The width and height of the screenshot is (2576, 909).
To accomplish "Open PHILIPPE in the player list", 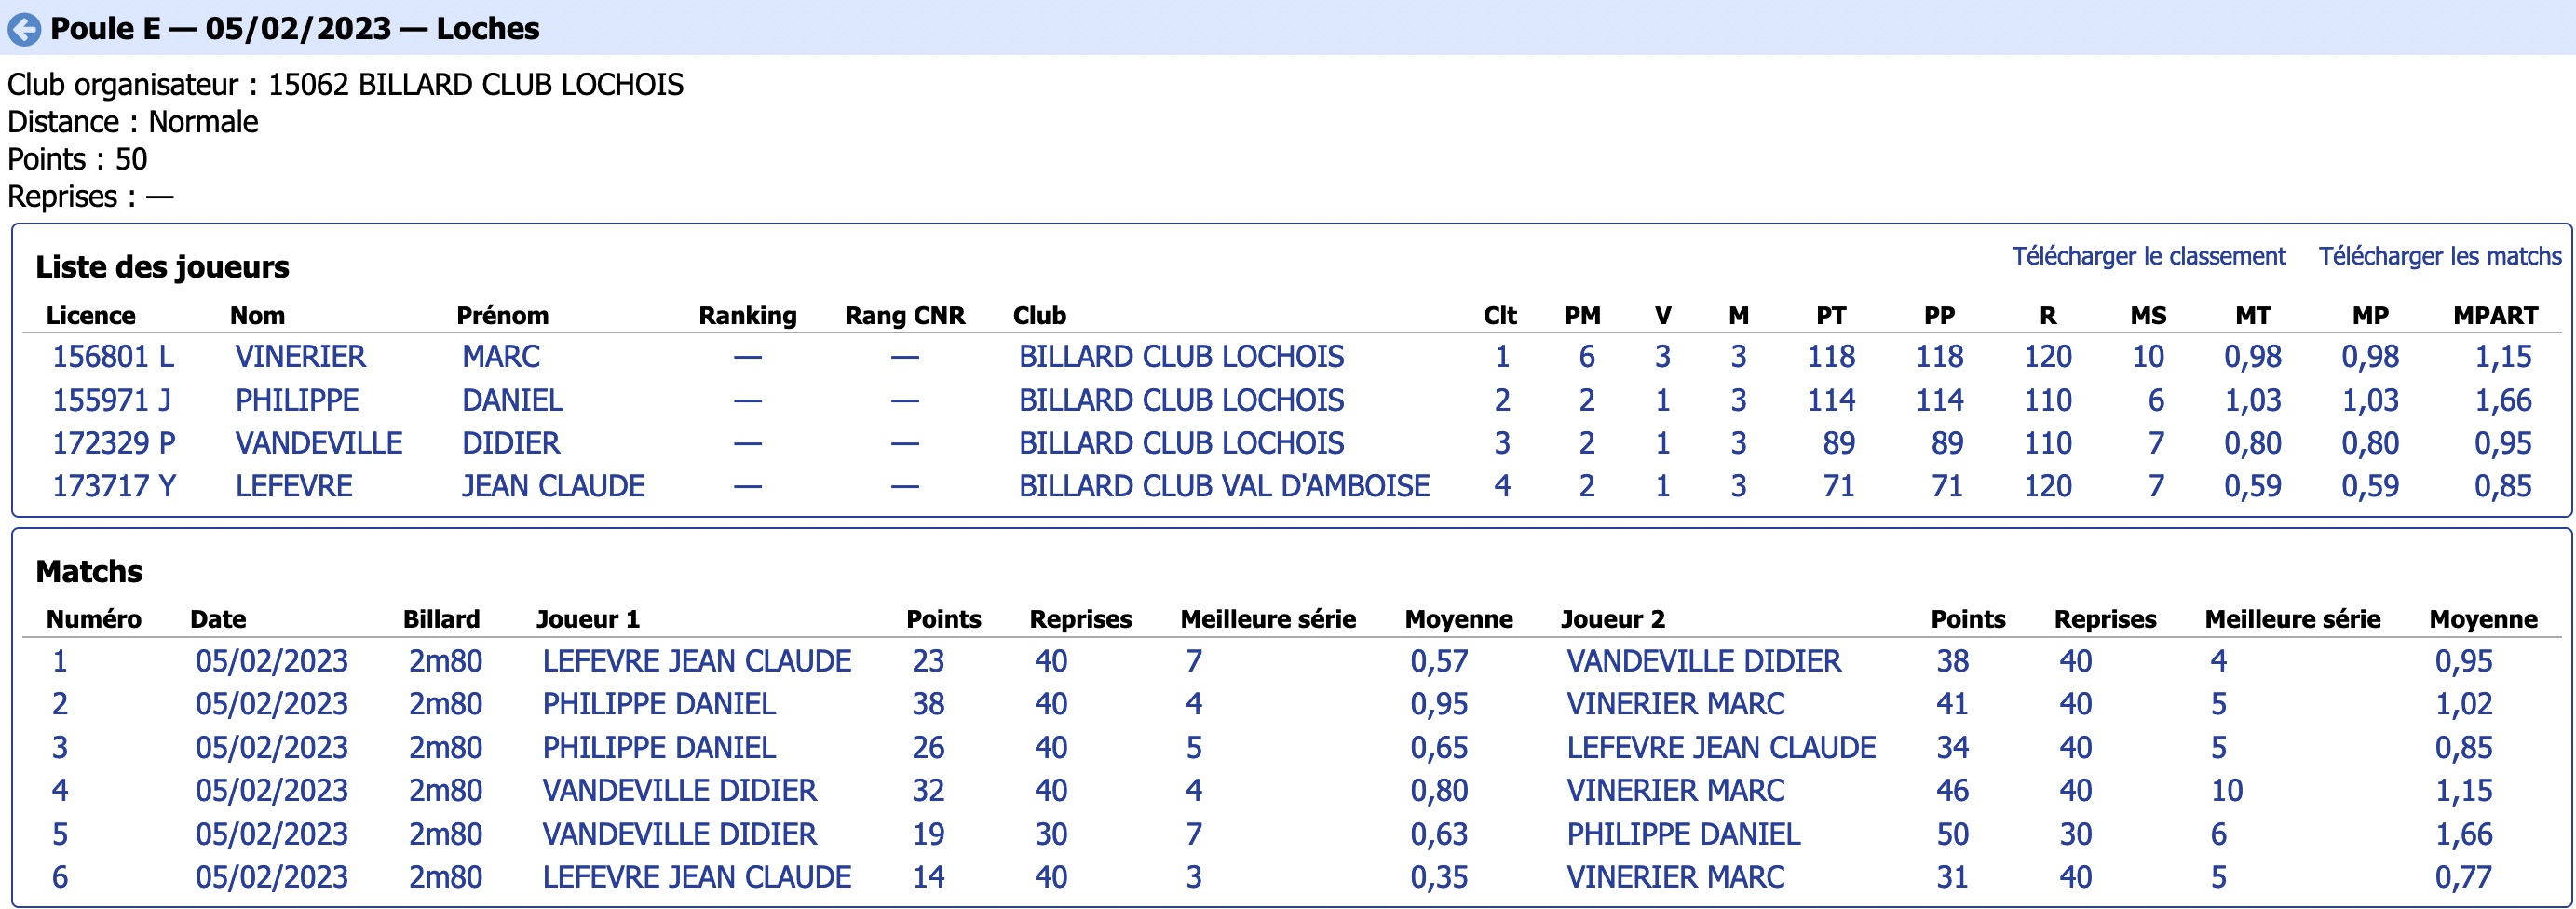I will click(x=297, y=401).
